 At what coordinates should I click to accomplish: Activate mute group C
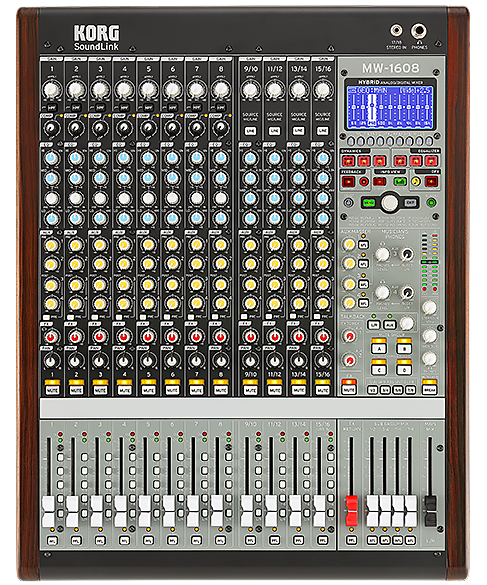click(x=379, y=369)
